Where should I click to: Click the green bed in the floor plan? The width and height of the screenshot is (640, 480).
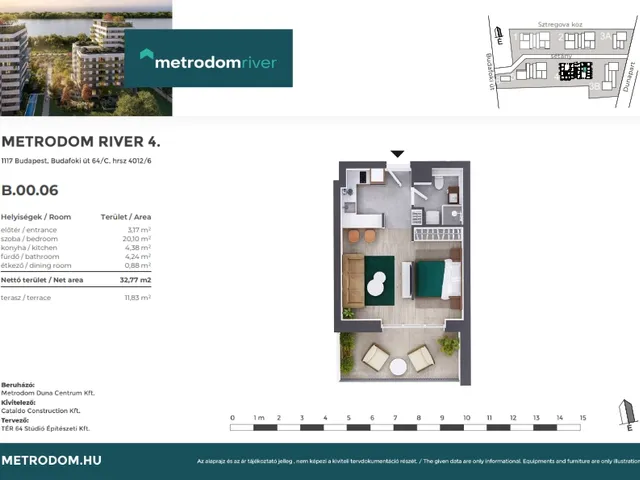coord(438,279)
